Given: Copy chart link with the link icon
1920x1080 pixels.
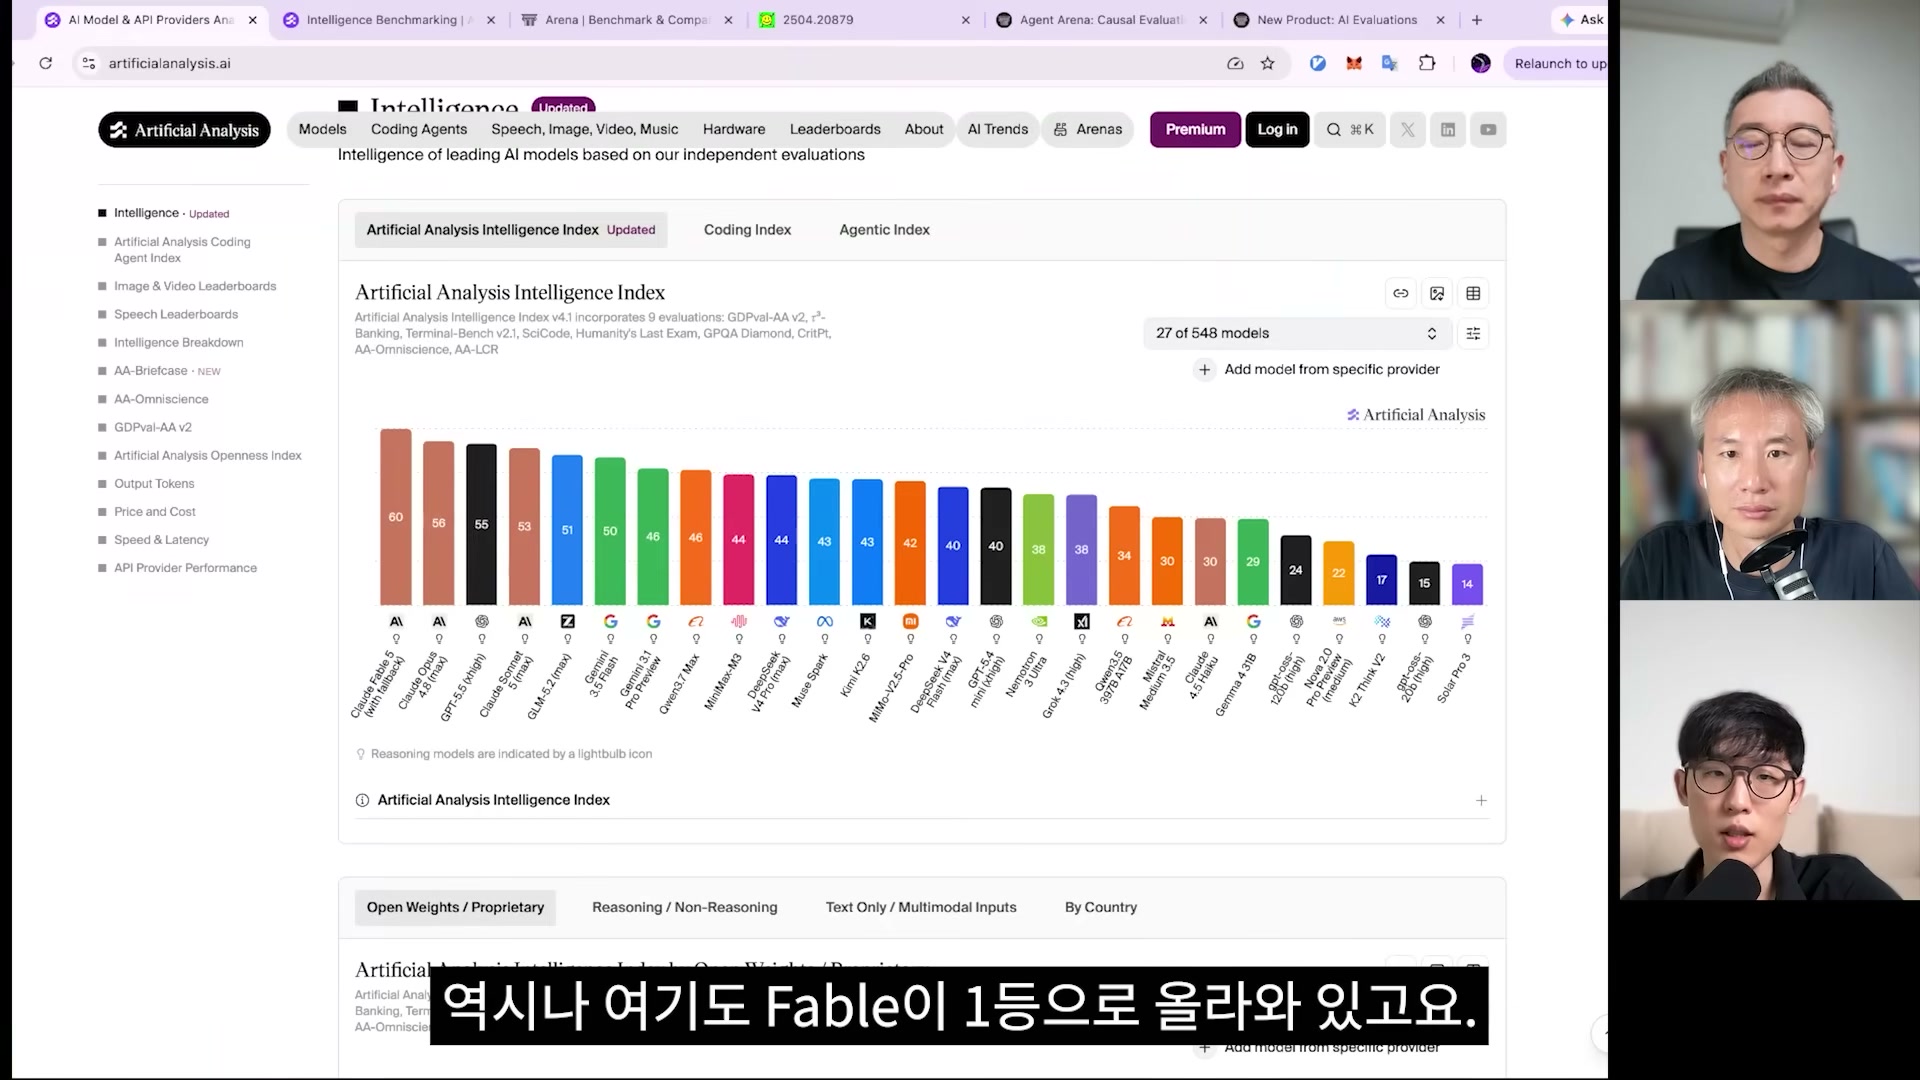Looking at the screenshot, I should [1401, 293].
